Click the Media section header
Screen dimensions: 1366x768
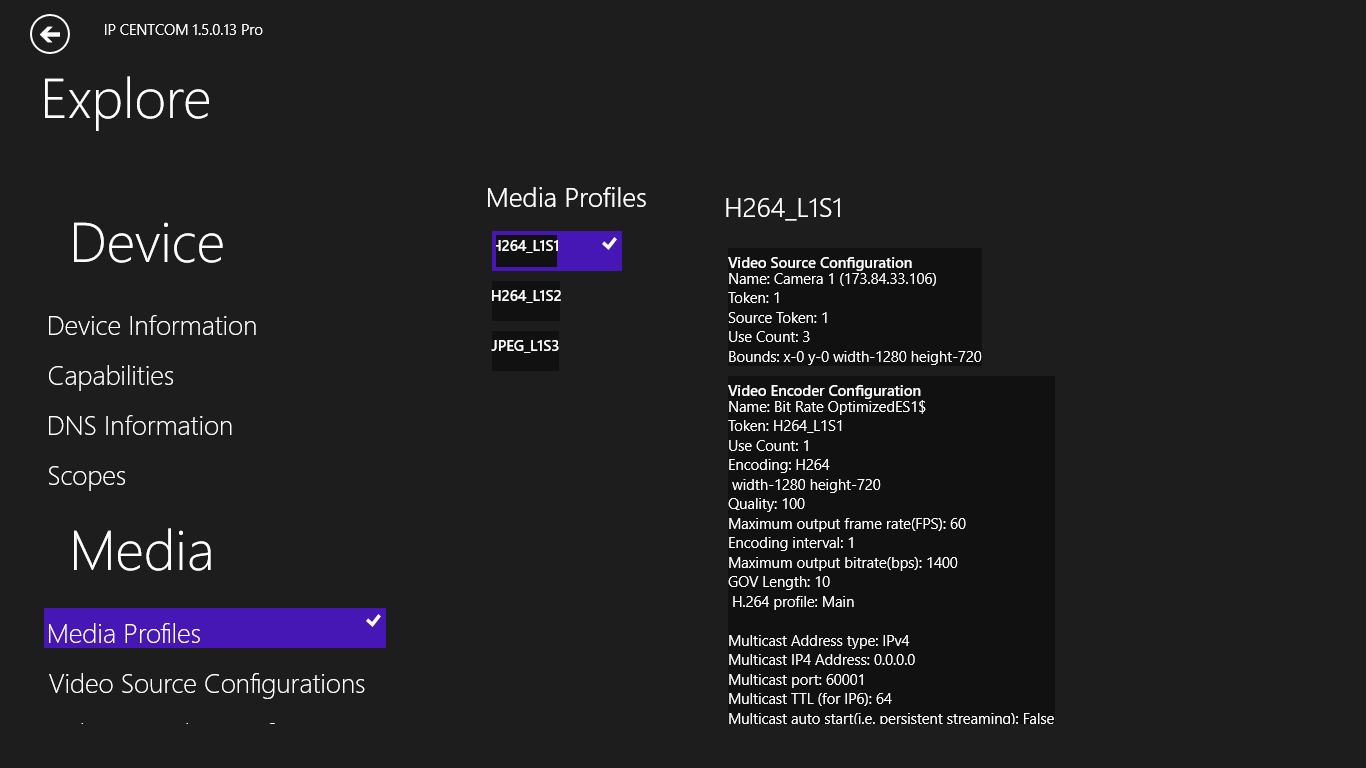[142, 551]
